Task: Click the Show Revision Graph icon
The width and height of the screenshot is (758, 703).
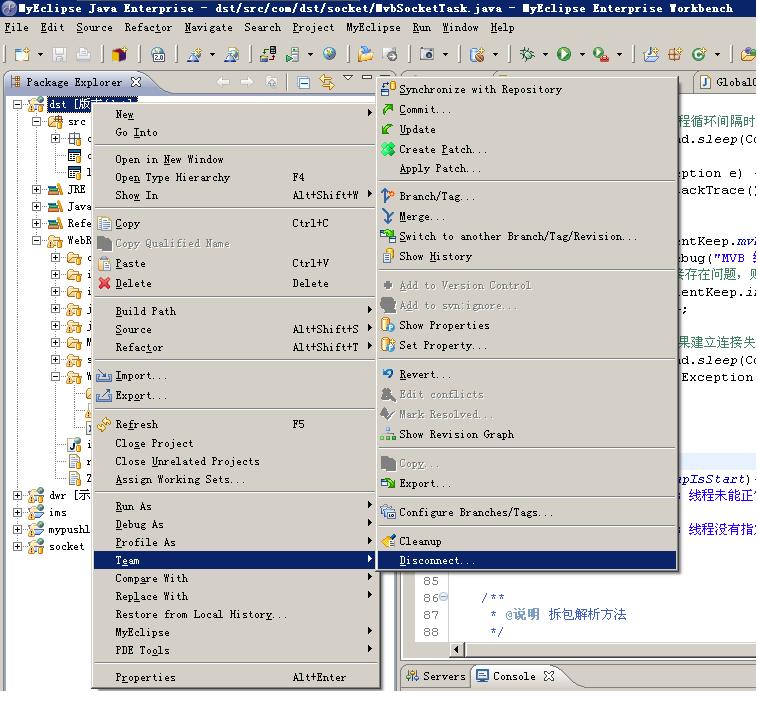Action: [x=388, y=434]
